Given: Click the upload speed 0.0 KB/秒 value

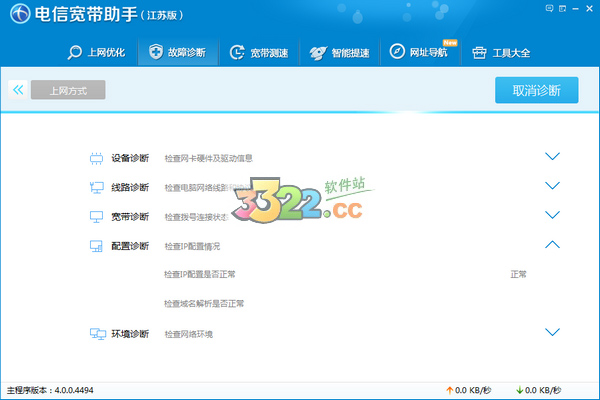Looking at the screenshot, I should 473,390.
